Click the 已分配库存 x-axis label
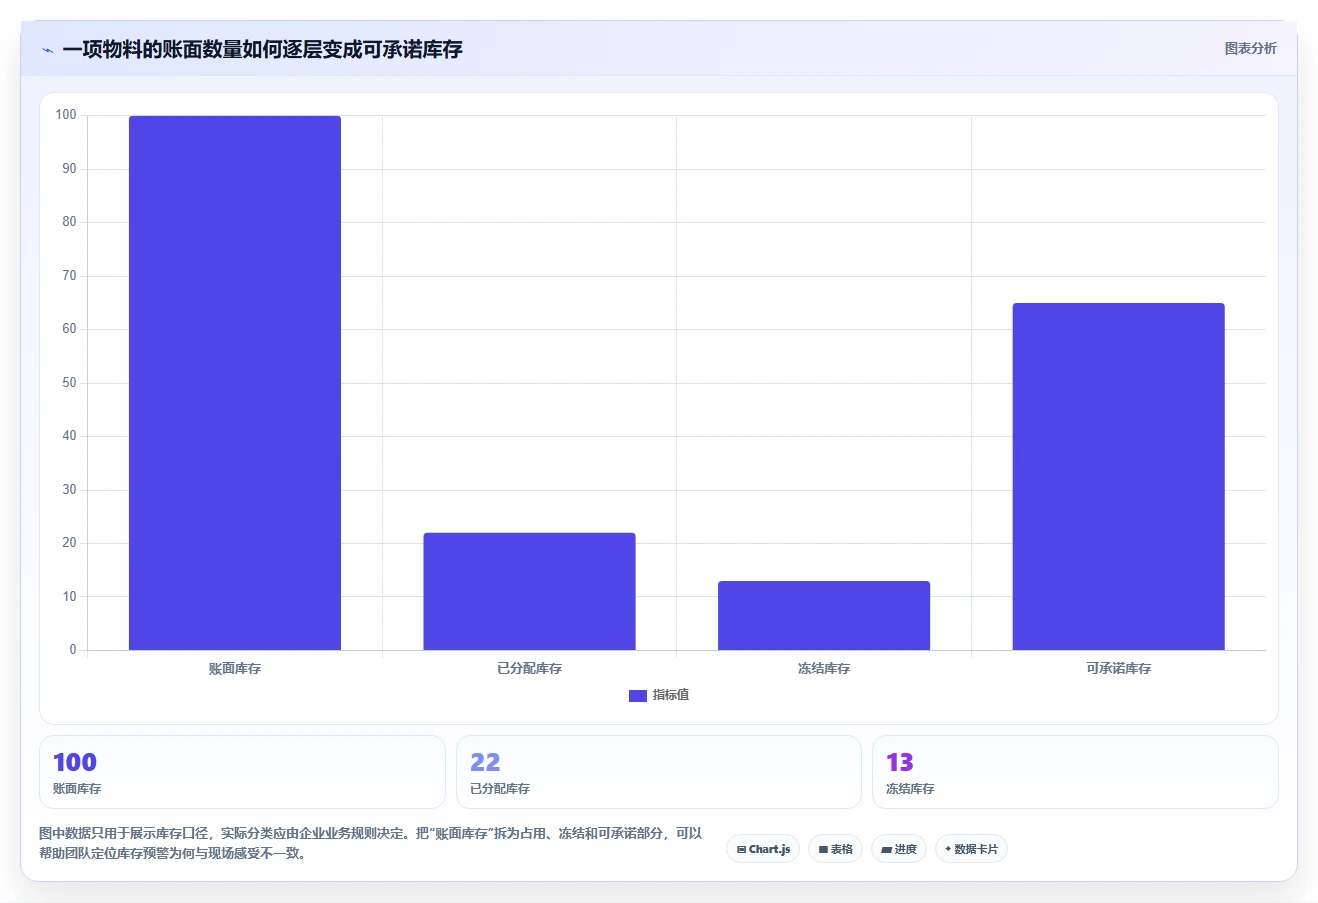Screen dimensions: 1318x903 529,669
